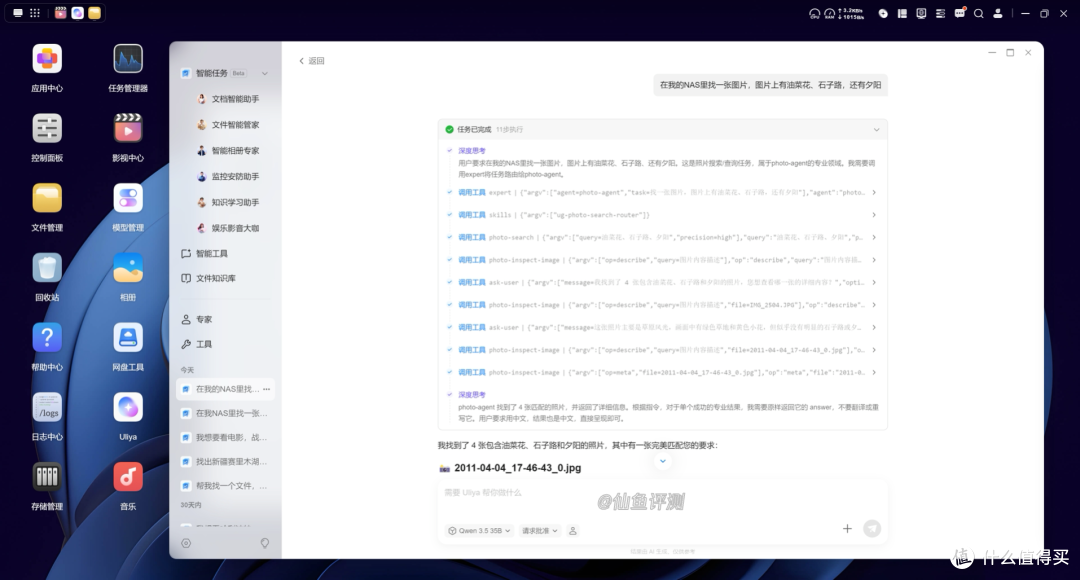Click the send button in chat input
1080x580 pixels.
pyautogui.click(x=872, y=528)
